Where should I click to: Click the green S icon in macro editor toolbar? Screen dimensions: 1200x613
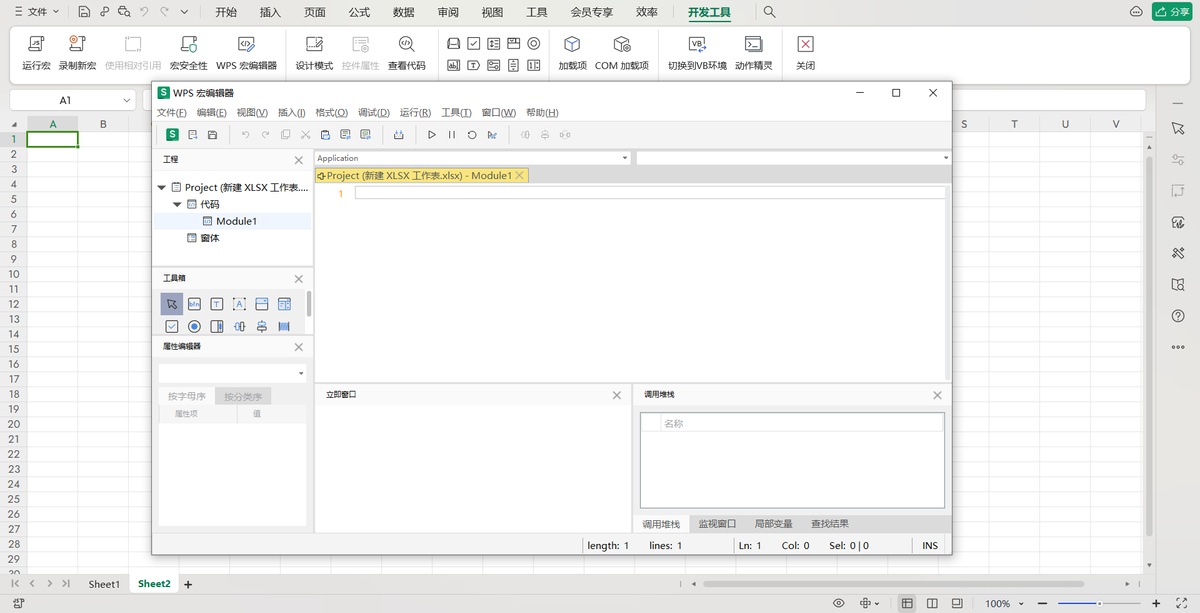[172, 134]
